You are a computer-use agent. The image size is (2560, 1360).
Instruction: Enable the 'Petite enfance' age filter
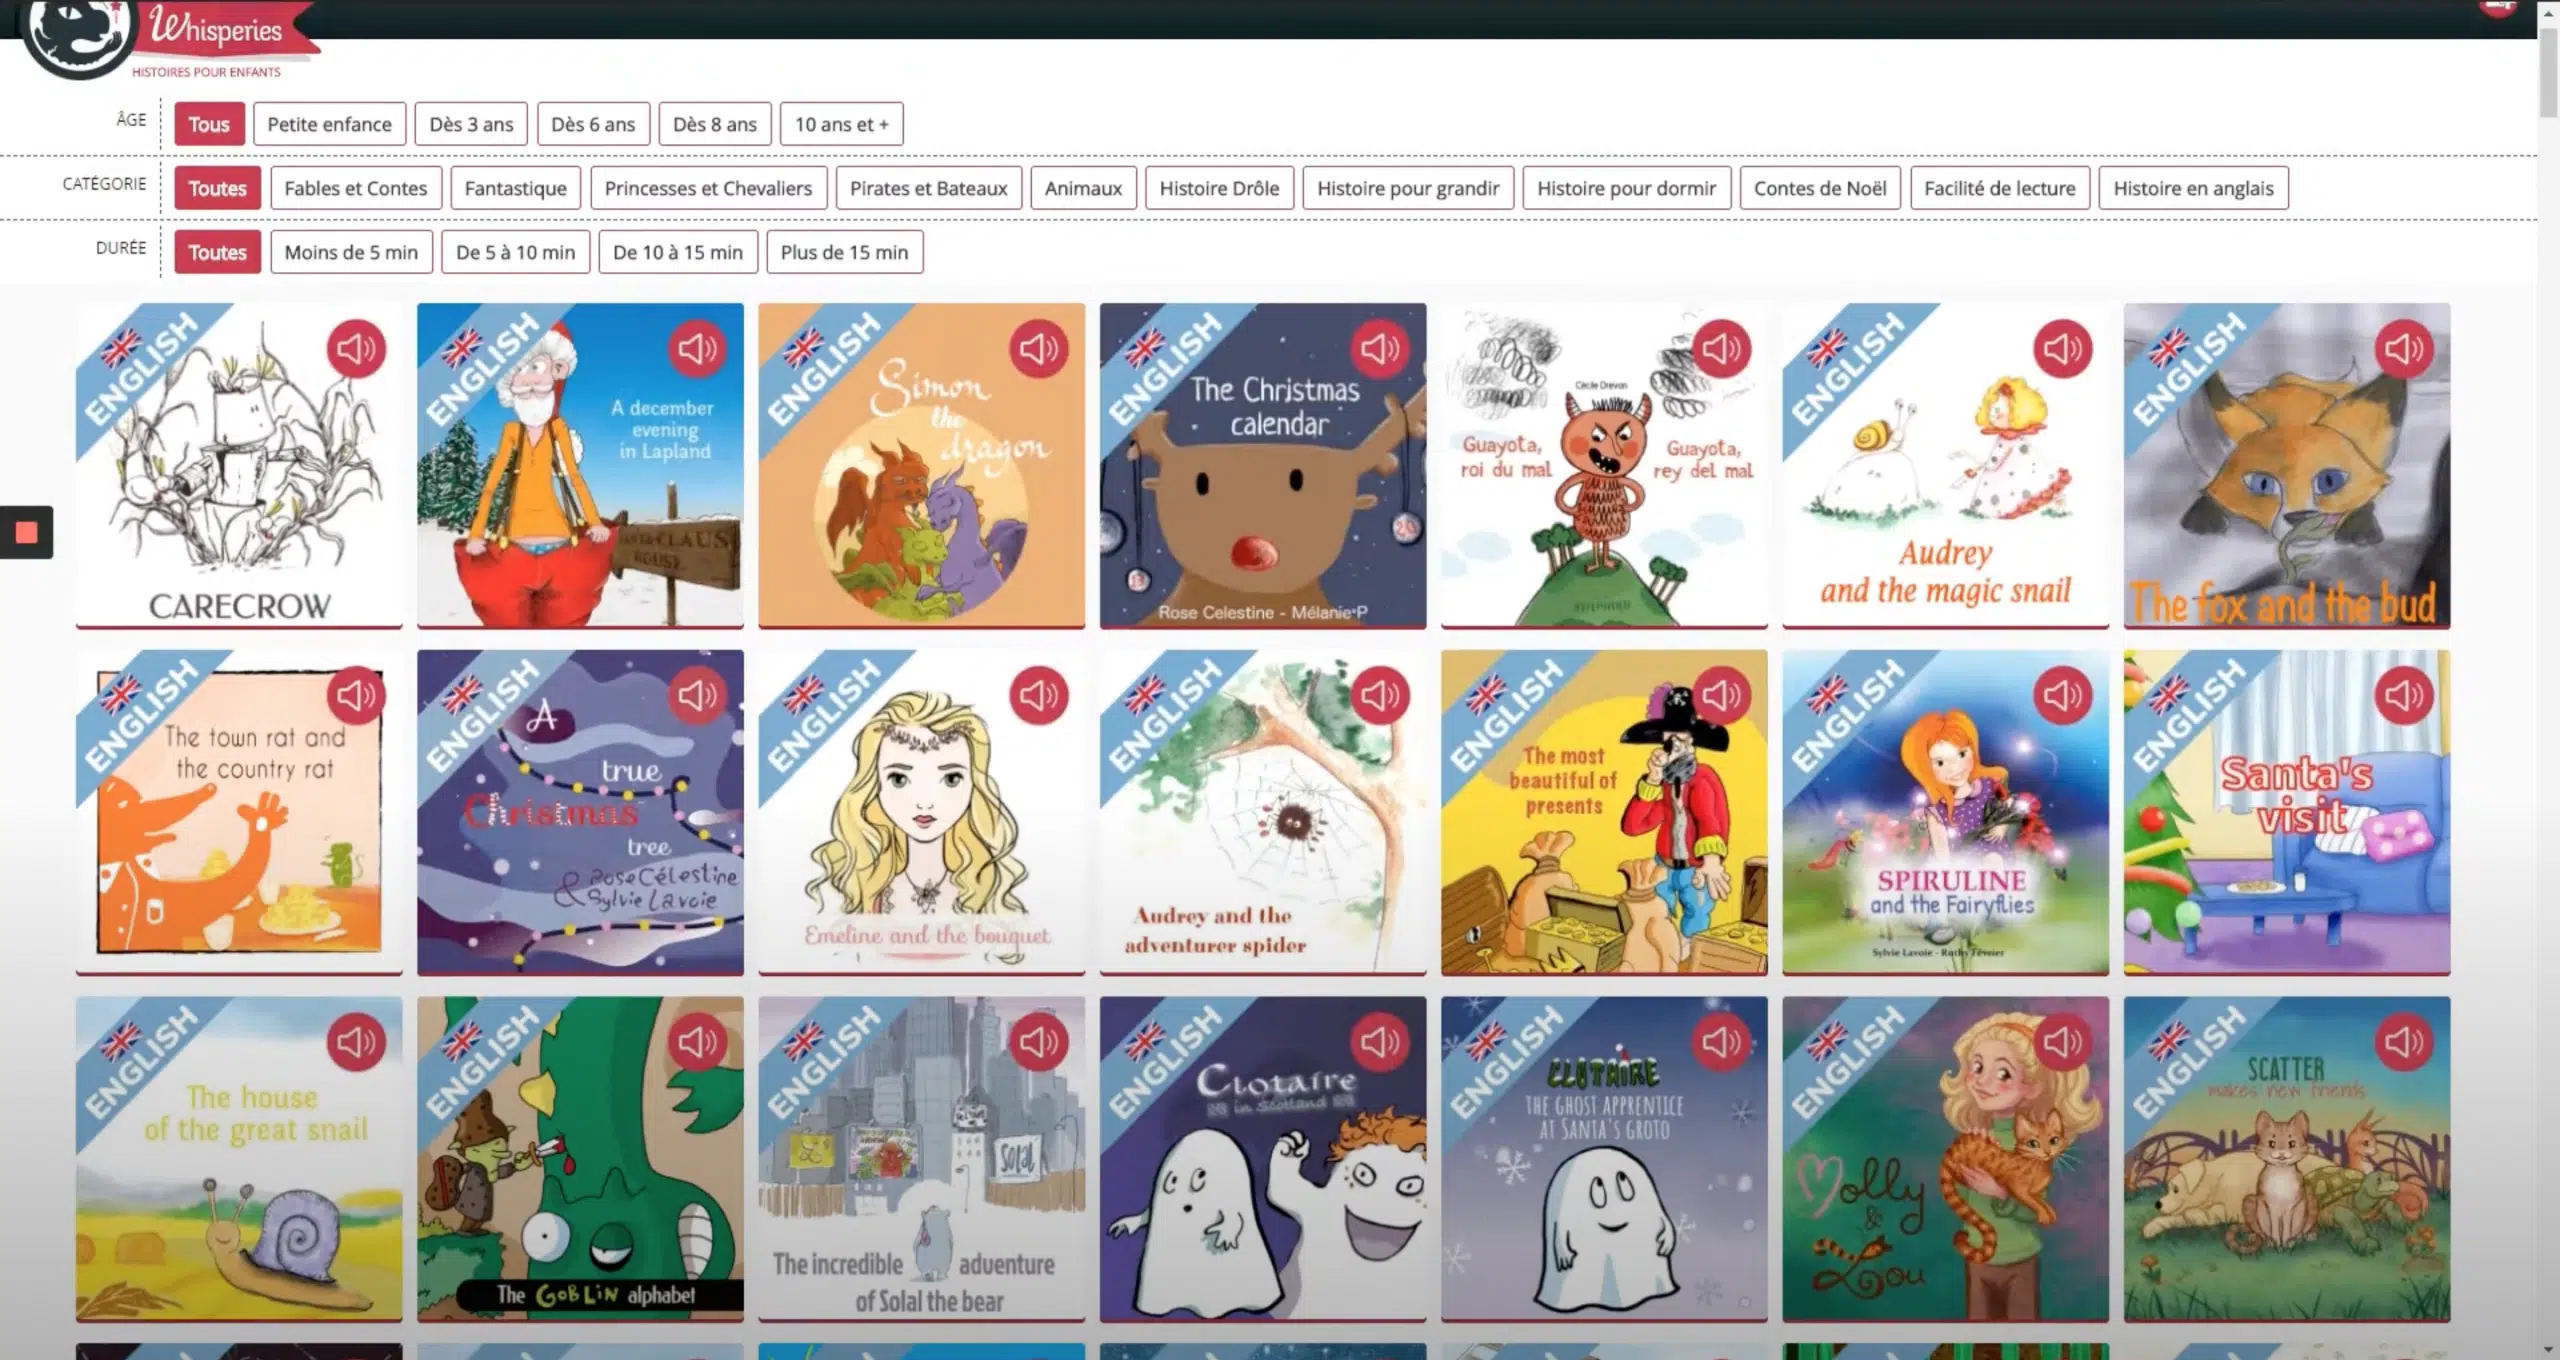coord(329,124)
